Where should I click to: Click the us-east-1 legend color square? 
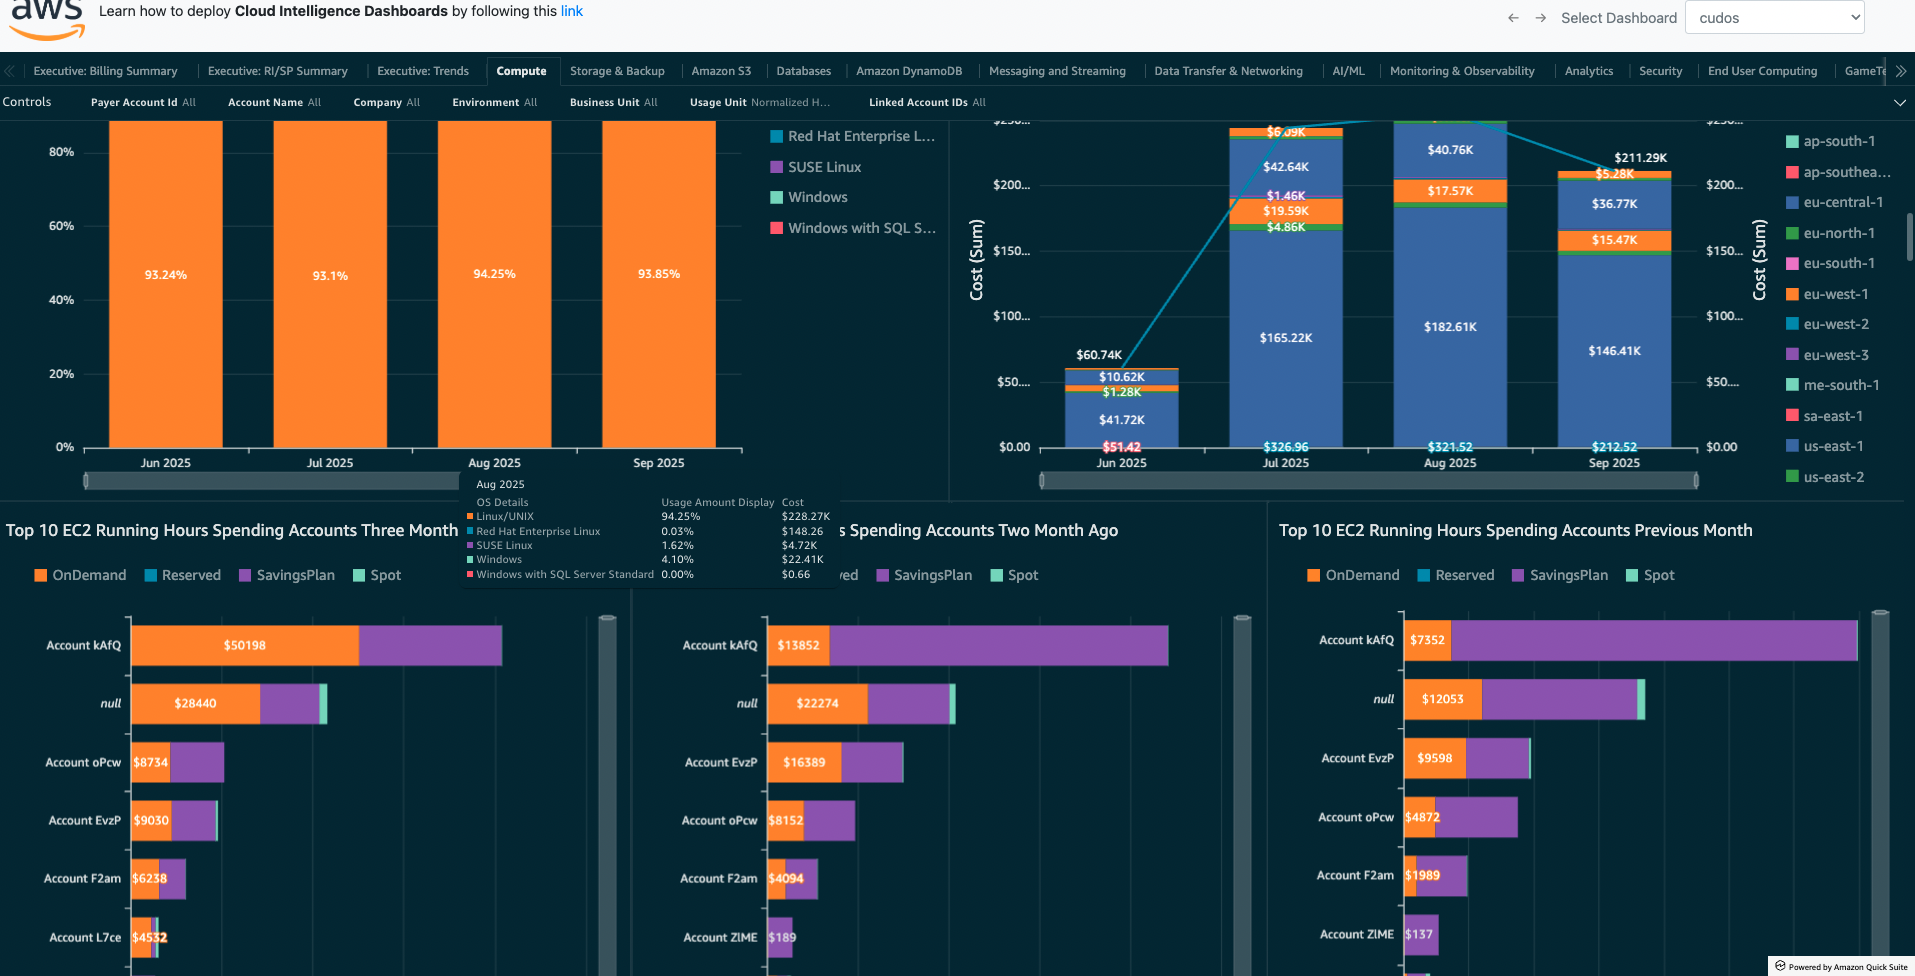click(x=1793, y=446)
